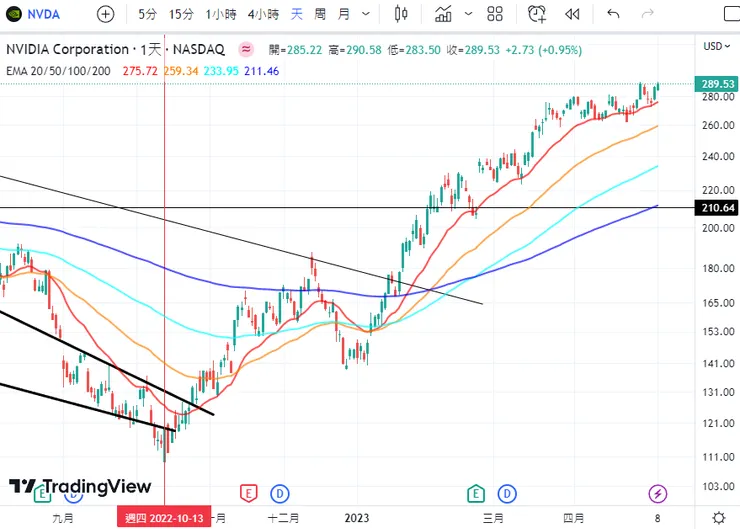Select the 4小時 interval
740x529 pixels.
coord(263,14)
